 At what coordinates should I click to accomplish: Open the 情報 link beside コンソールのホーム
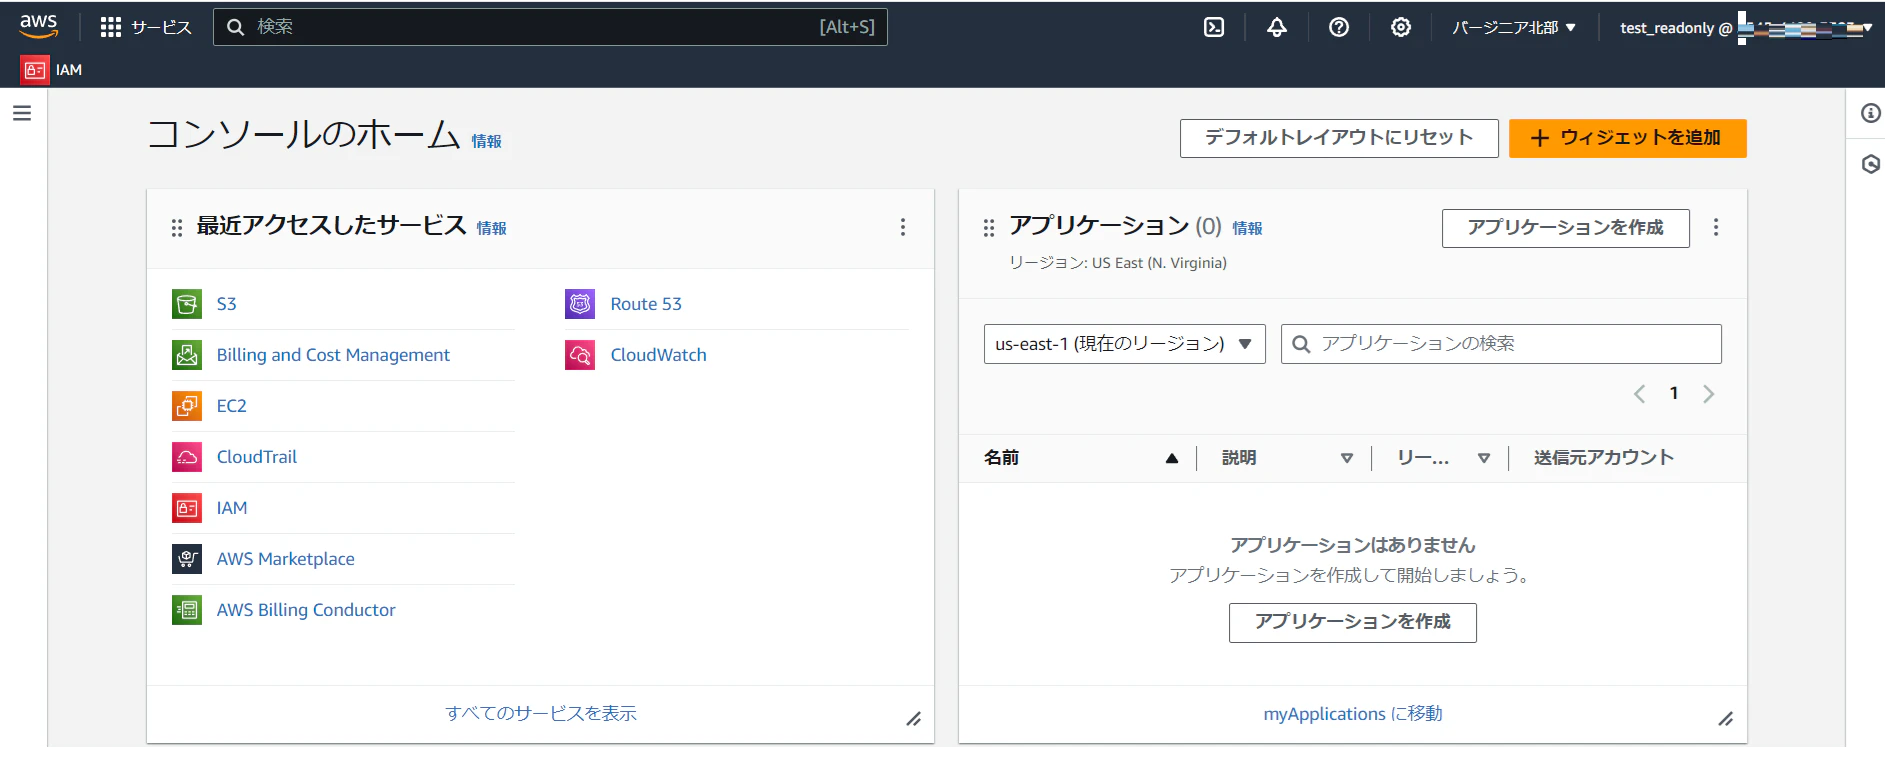(x=487, y=142)
